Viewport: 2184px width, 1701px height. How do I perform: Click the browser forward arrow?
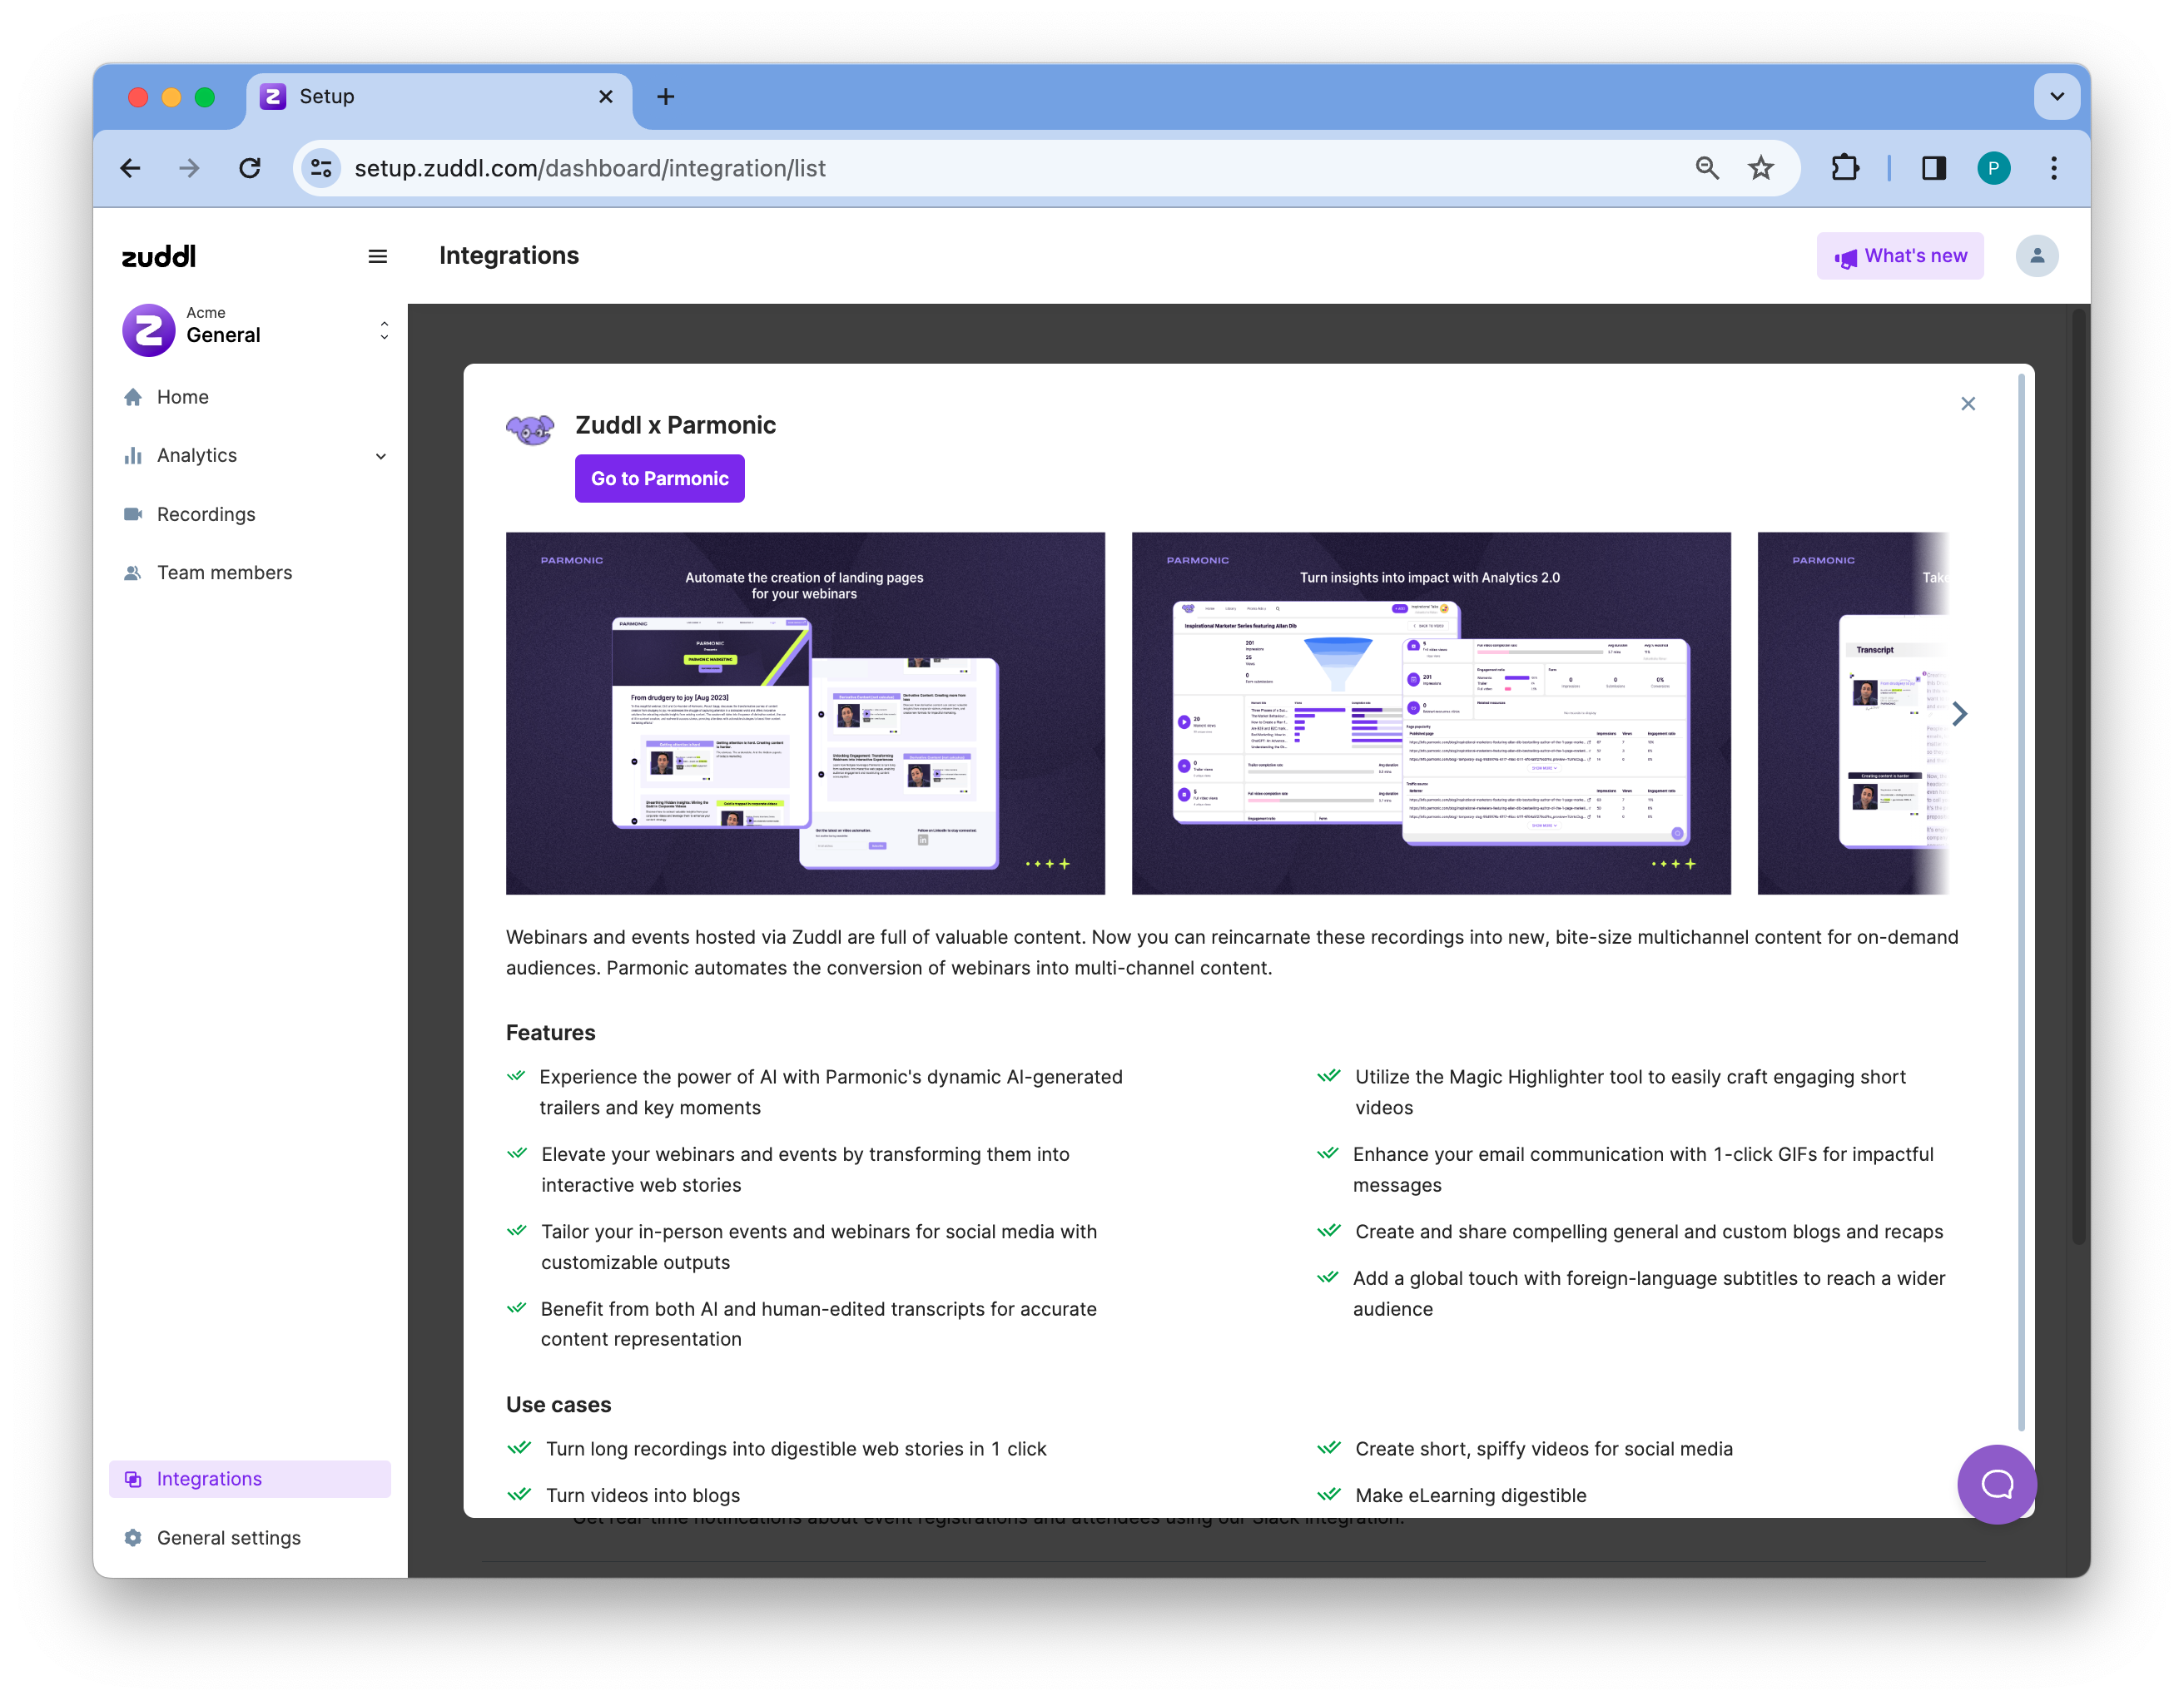pyautogui.click(x=189, y=168)
